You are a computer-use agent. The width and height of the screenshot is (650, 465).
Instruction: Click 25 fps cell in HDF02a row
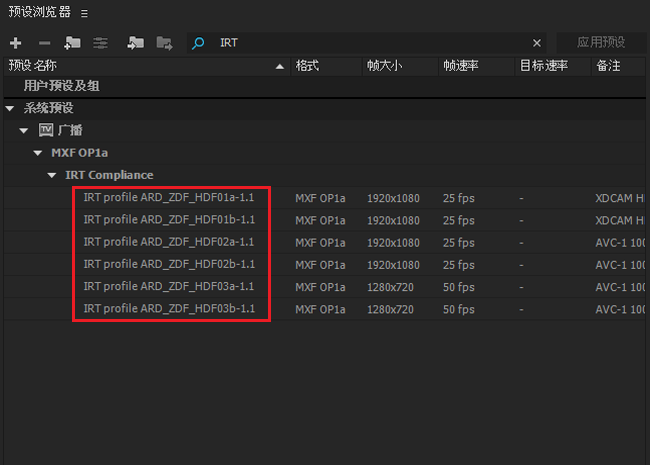click(458, 243)
